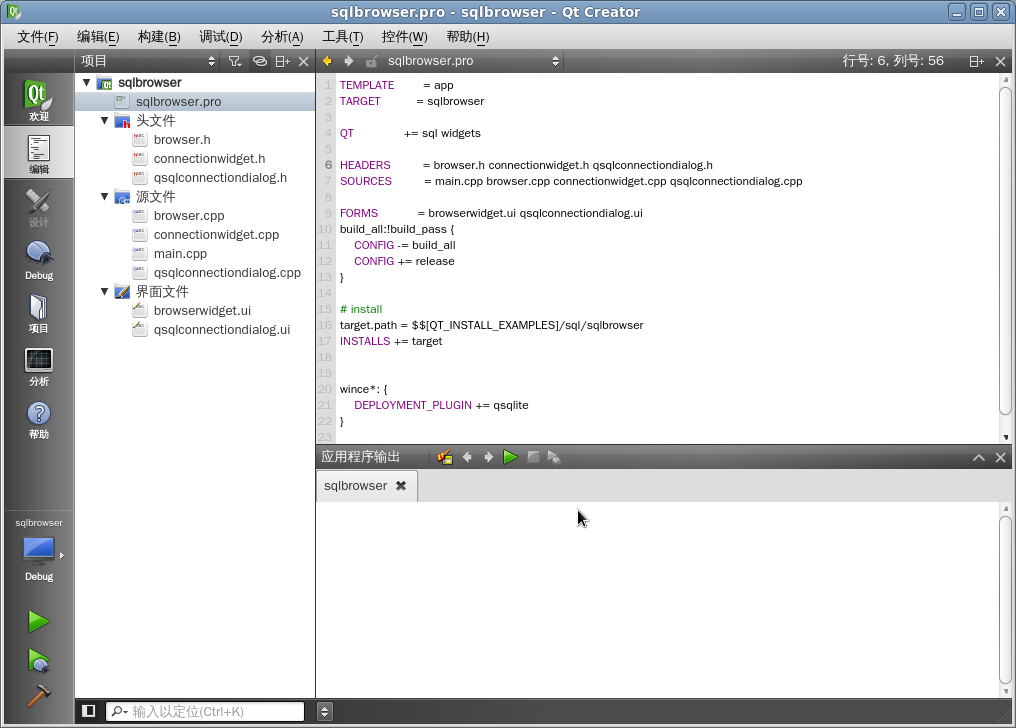The height and width of the screenshot is (728, 1016).
Task: Click the editor vertical scrollbar
Action: click(x=1006, y=251)
